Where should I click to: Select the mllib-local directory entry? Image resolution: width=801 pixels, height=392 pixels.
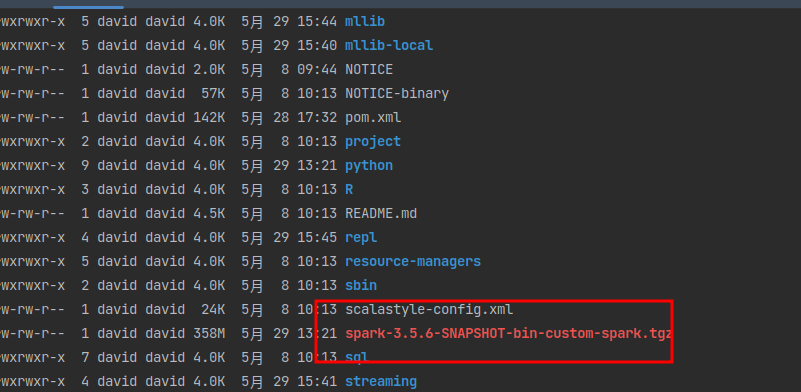(x=389, y=45)
